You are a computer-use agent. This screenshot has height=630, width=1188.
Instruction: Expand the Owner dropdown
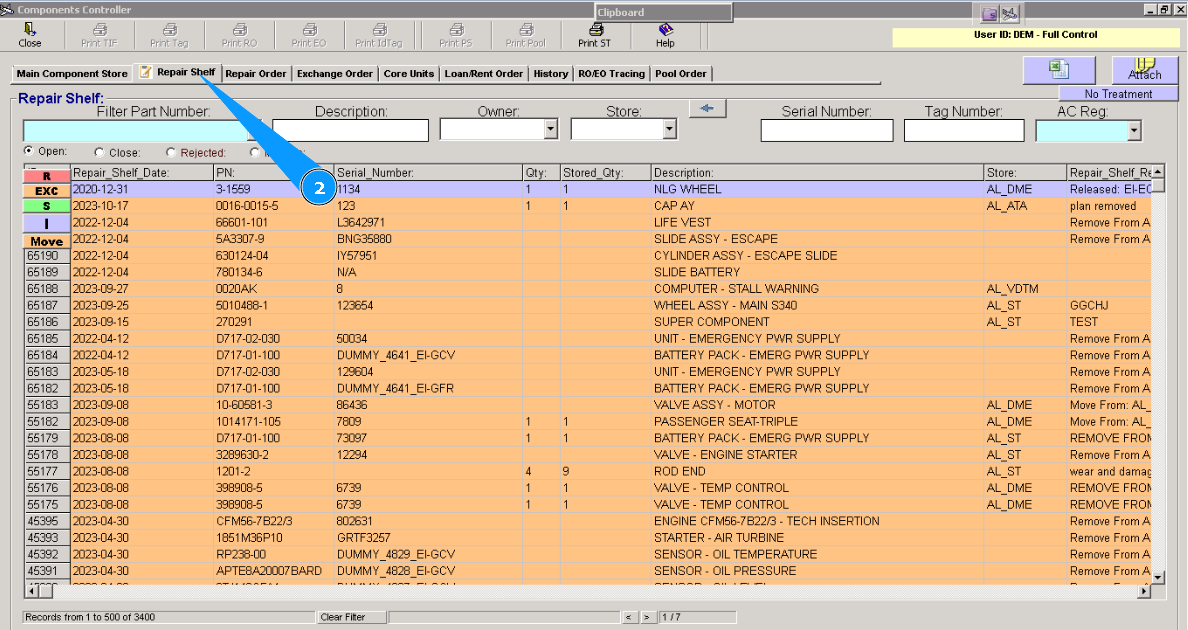coord(550,130)
